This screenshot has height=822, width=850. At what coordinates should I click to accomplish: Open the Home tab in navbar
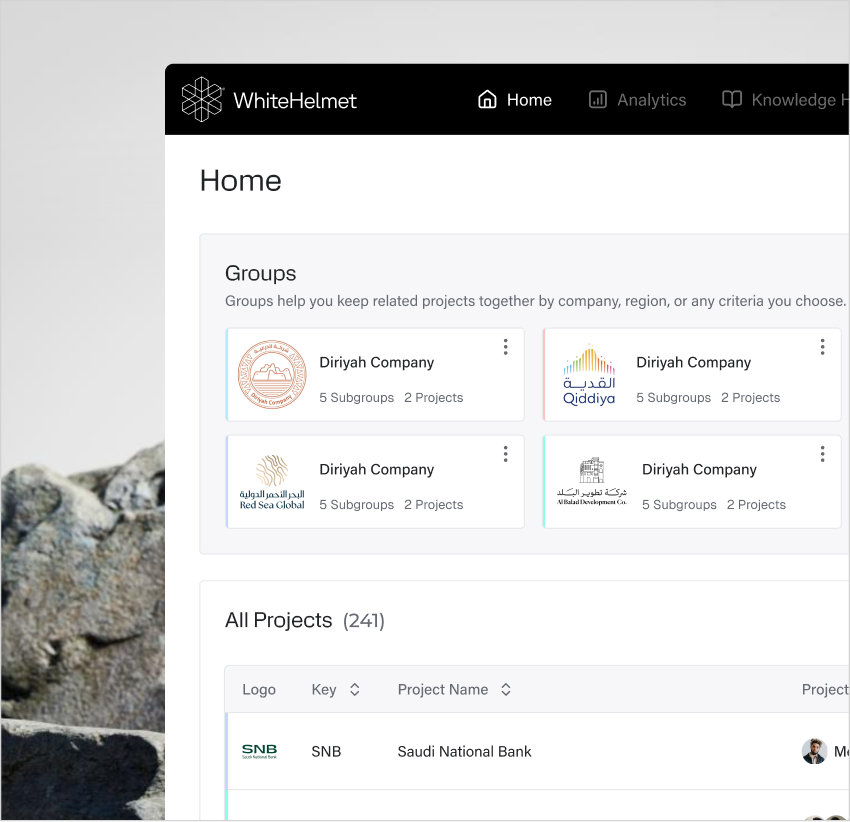pyautogui.click(x=514, y=100)
